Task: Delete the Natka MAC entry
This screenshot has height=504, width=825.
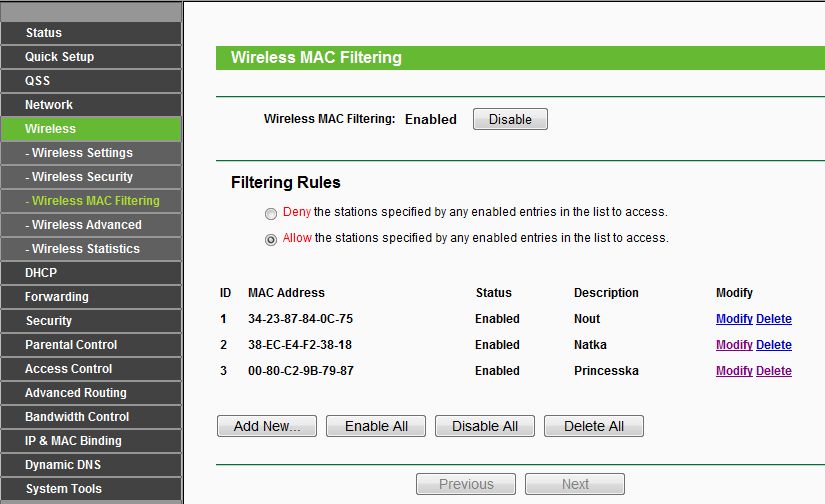Action: point(774,345)
